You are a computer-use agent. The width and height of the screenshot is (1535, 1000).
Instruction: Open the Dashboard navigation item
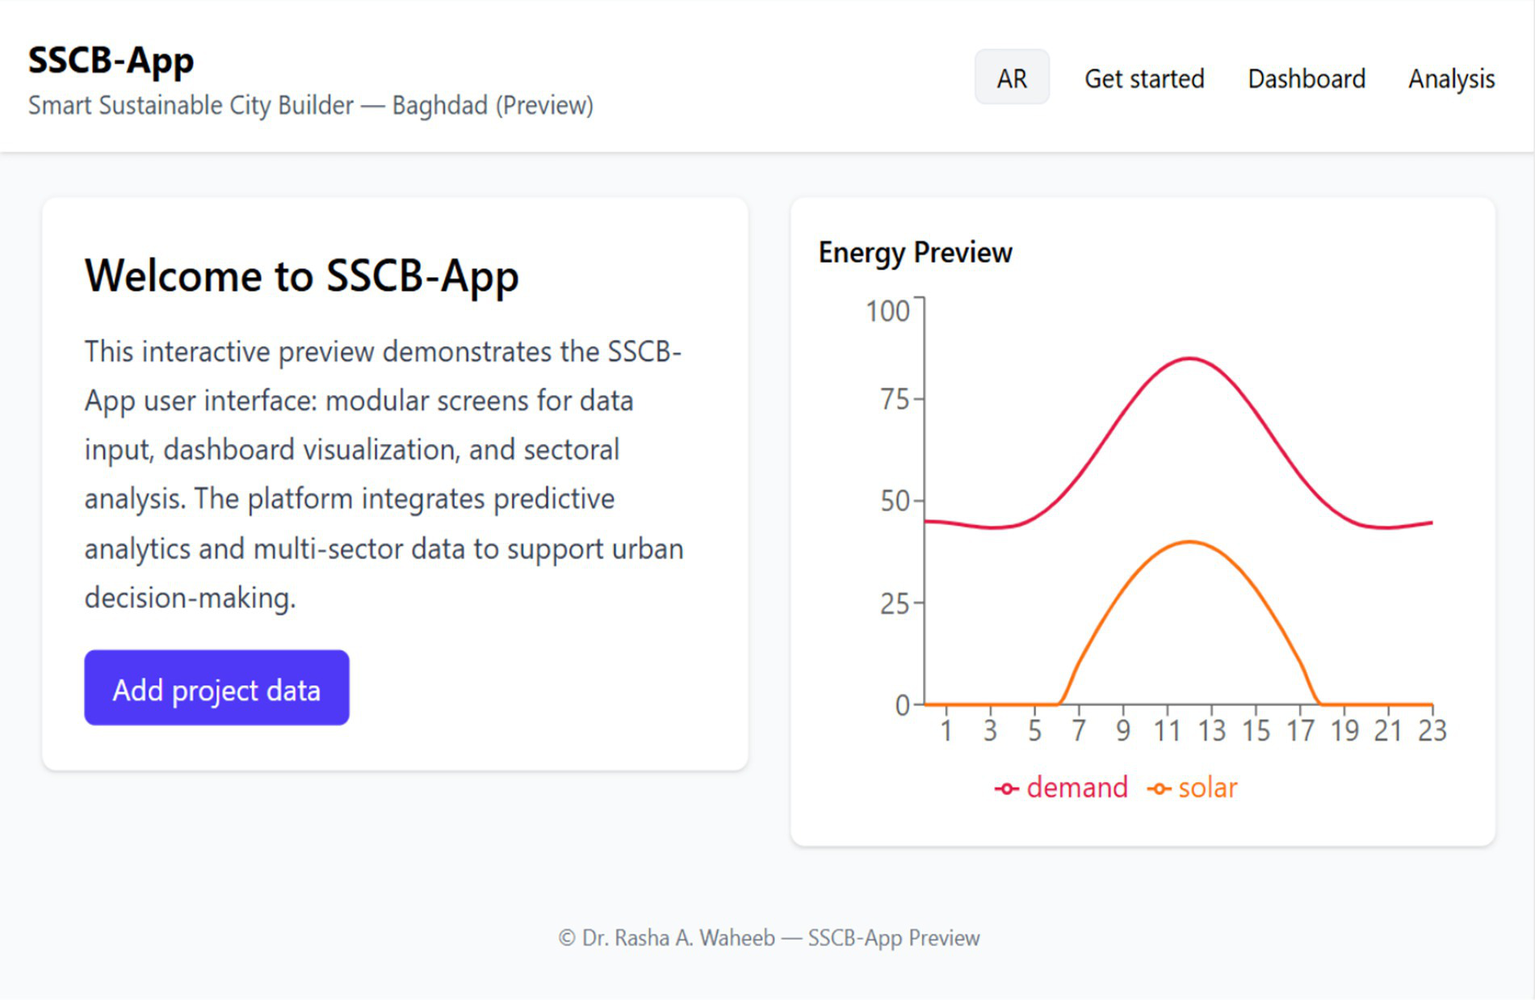click(1306, 79)
